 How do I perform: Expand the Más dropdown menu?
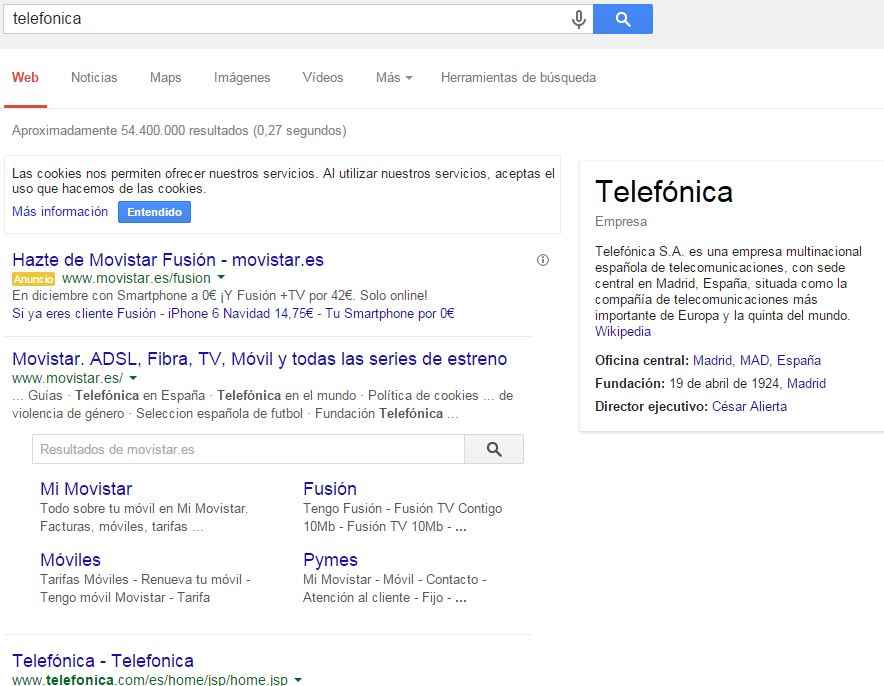coord(394,78)
